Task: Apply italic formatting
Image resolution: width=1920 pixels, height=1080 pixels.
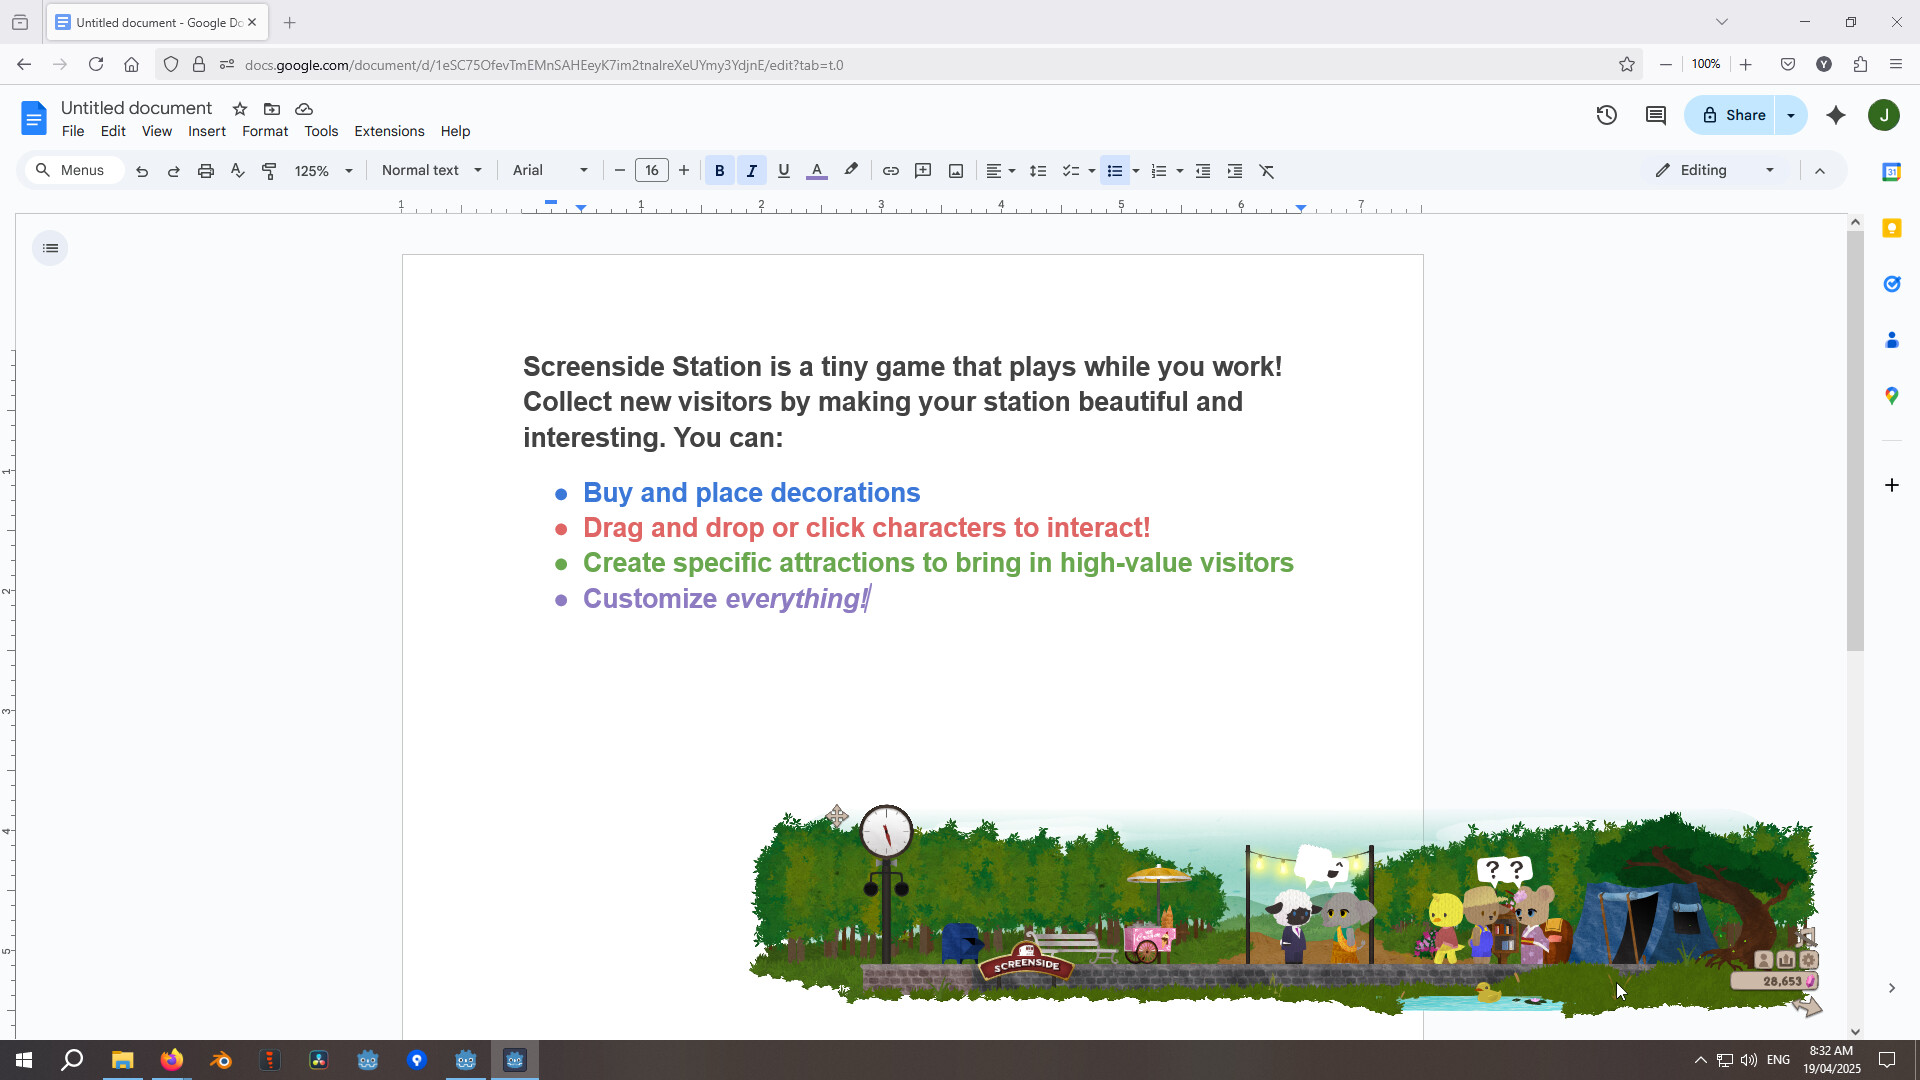Action: [751, 170]
